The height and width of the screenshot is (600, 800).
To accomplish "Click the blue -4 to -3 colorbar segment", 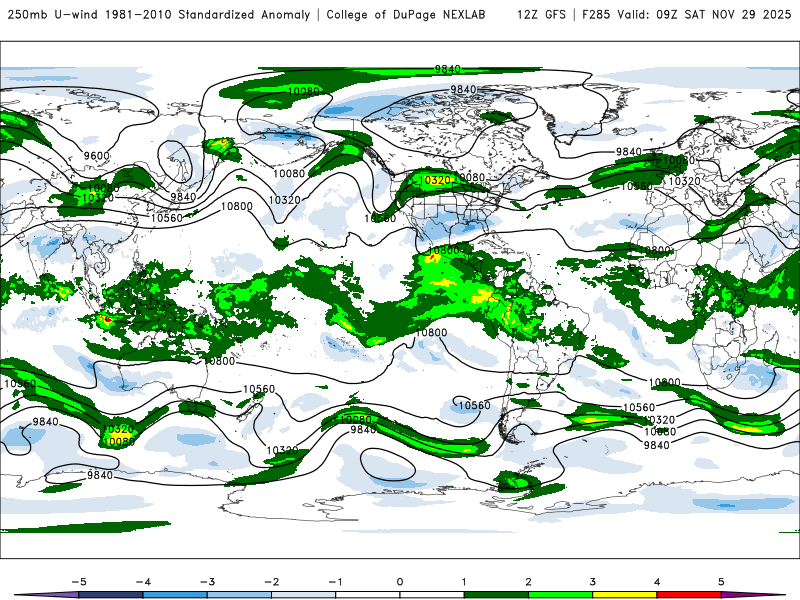I will (175, 595).
